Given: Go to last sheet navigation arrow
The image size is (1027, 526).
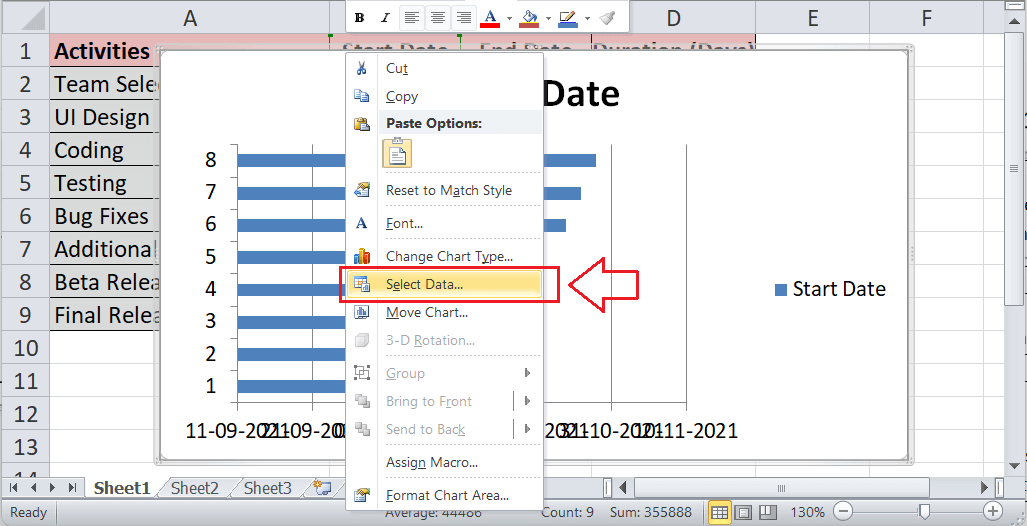Looking at the screenshot, I should click(71, 488).
